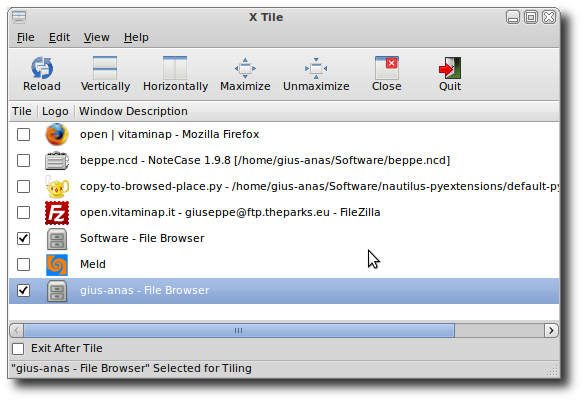Click the status bar "Selected for Tiling" message
The width and height of the screenshot is (584, 402).
point(131,368)
